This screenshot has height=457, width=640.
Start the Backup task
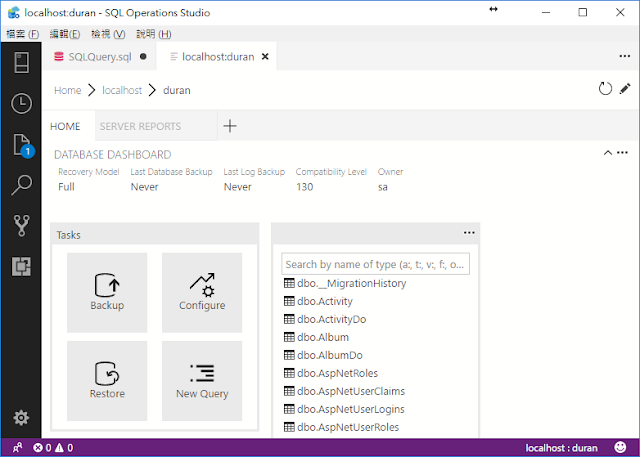click(x=107, y=293)
